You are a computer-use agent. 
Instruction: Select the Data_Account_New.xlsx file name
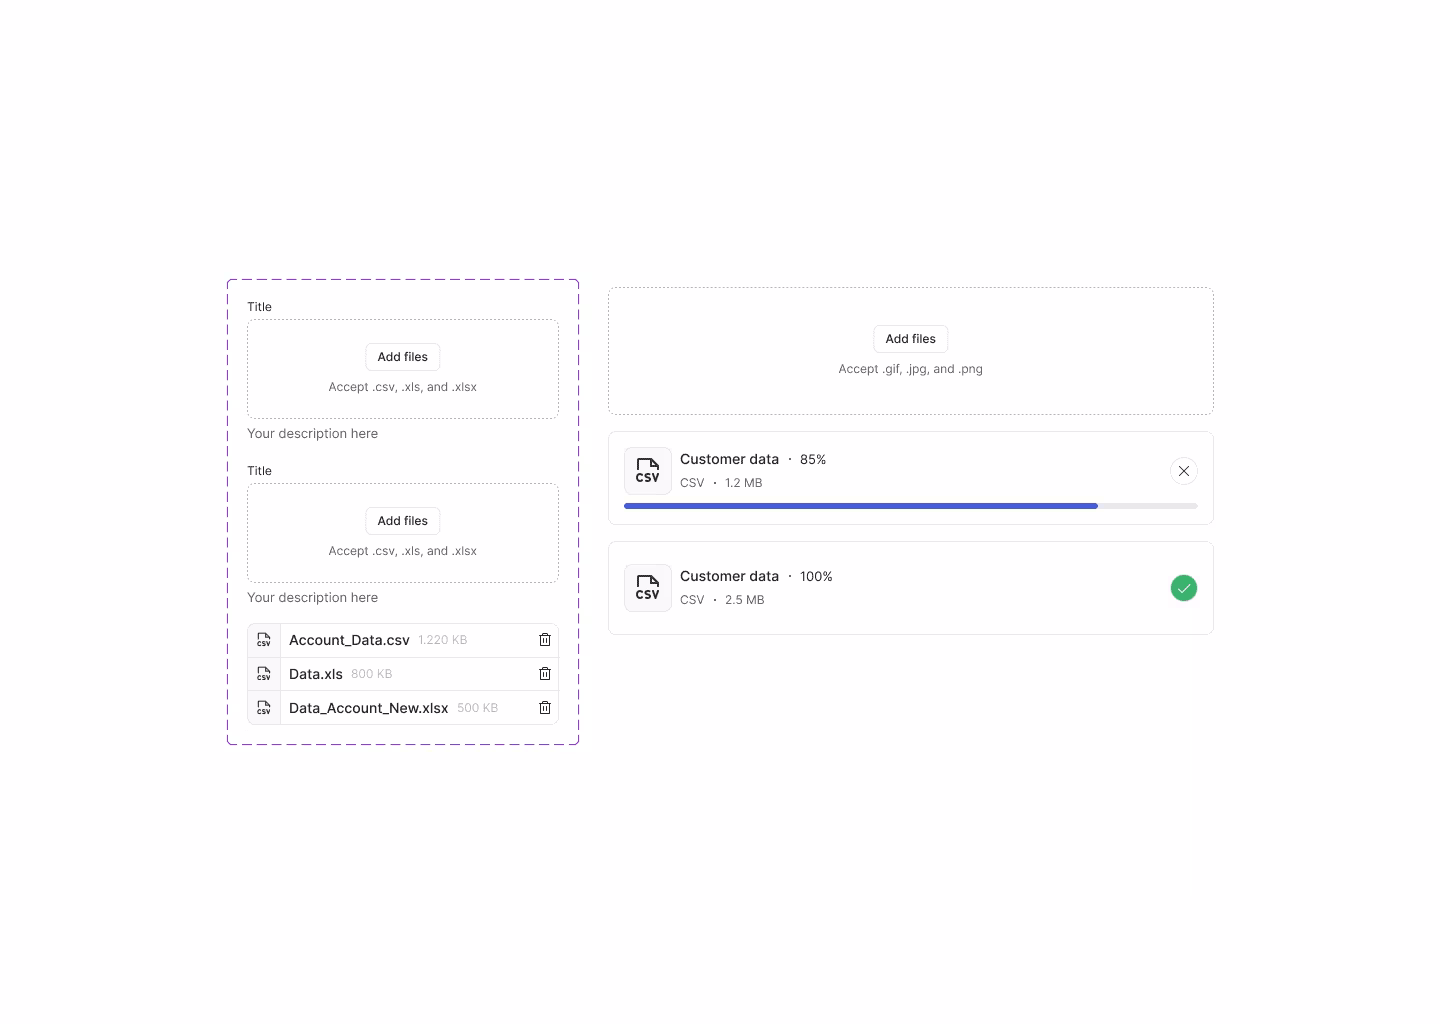click(369, 708)
